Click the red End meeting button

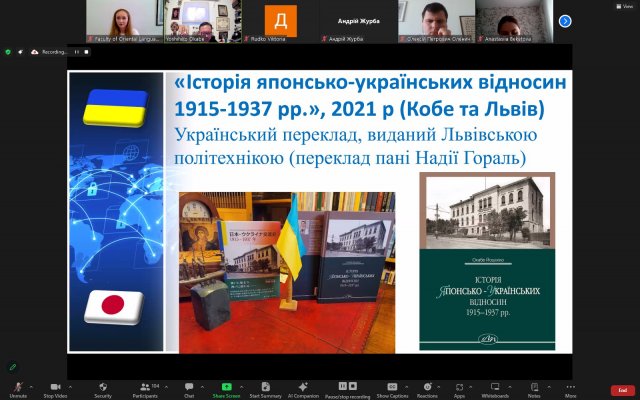(x=622, y=389)
